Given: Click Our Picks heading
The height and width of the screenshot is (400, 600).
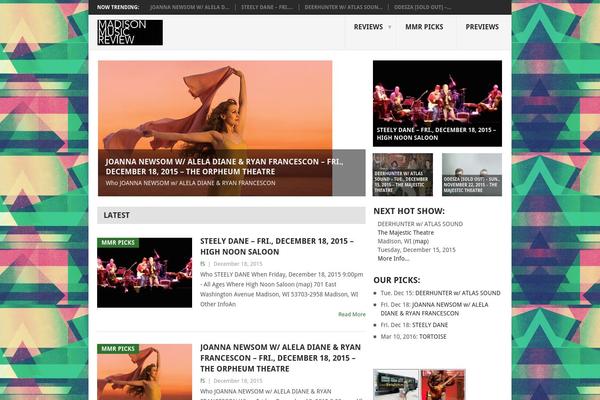Looking at the screenshot, I should (x=396, y=280).
